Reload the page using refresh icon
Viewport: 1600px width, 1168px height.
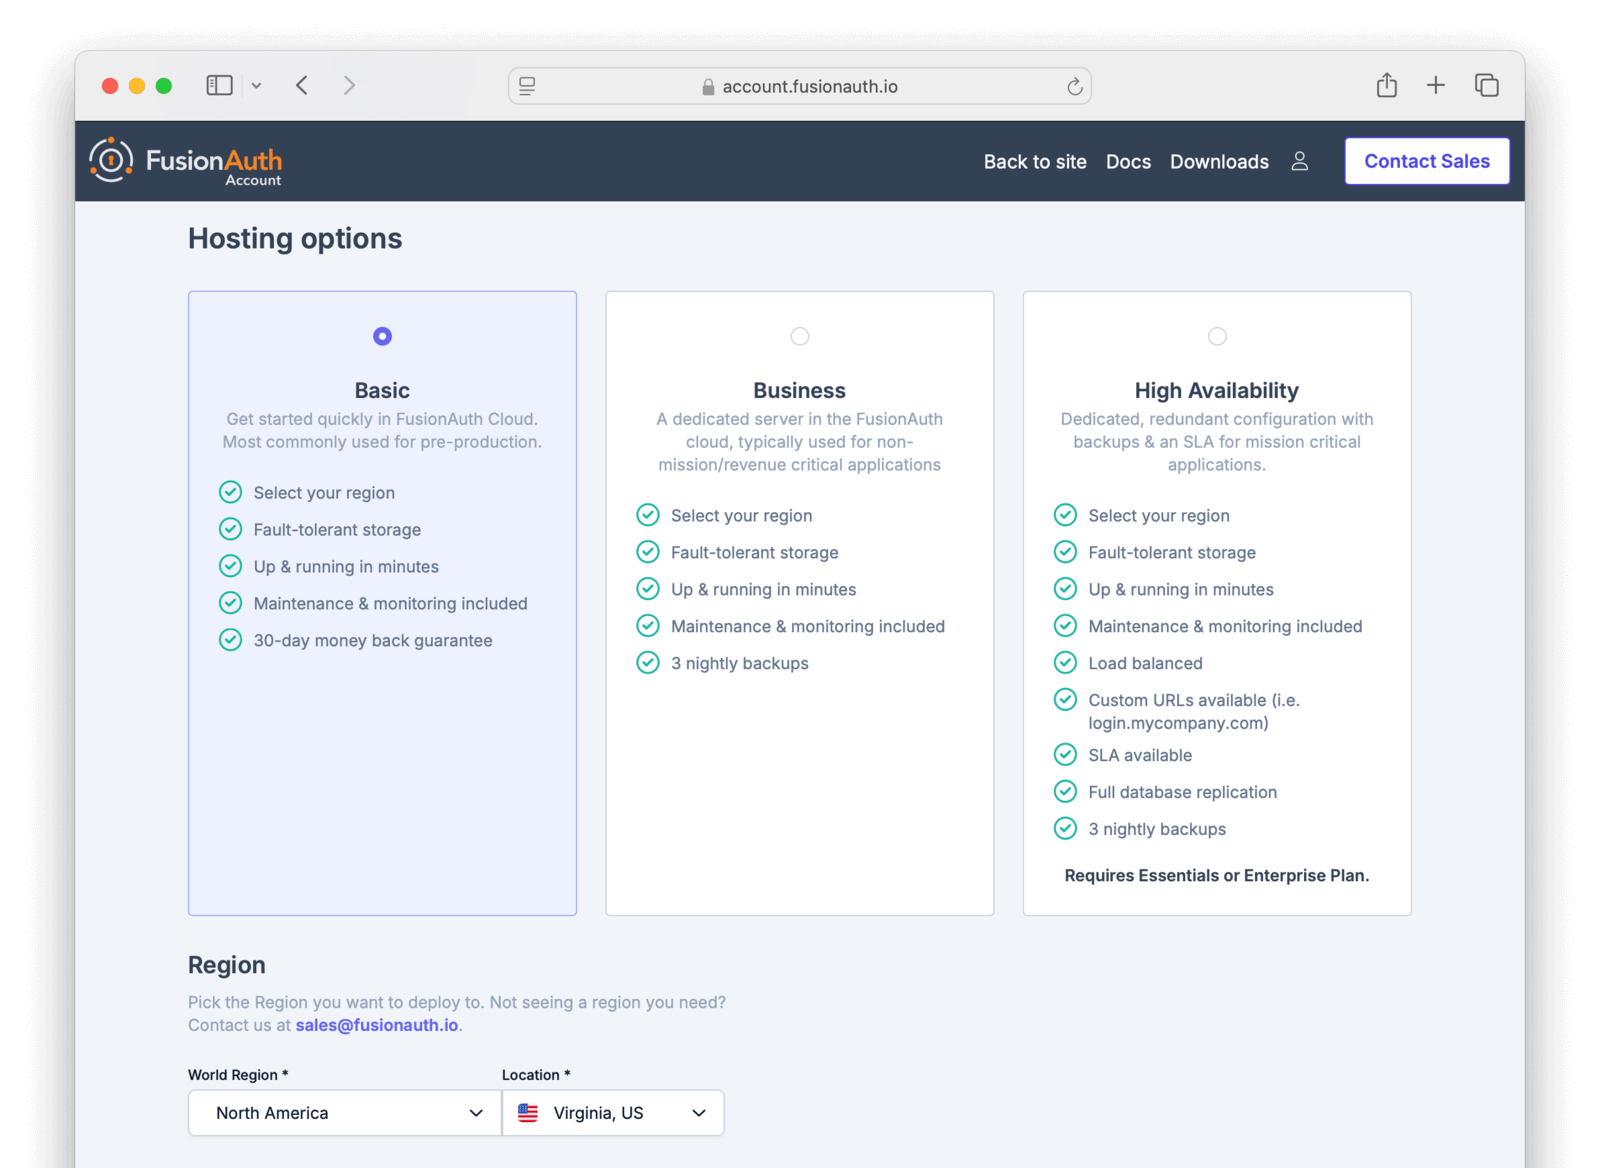(x=1074, y=87)
